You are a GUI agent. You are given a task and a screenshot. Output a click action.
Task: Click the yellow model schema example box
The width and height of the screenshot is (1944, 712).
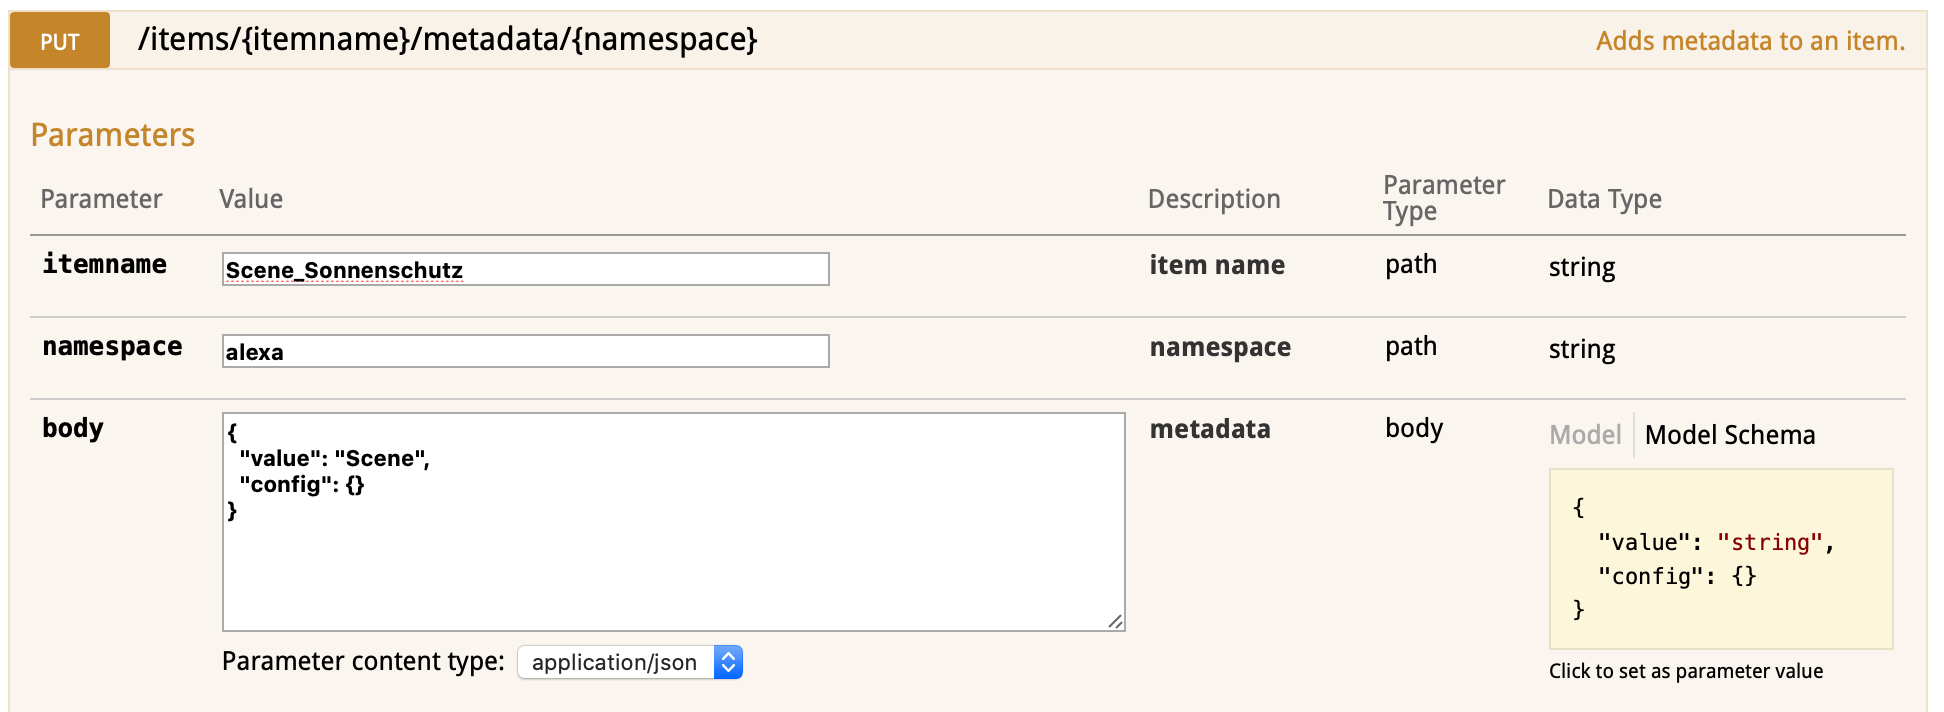[1720, 559]
